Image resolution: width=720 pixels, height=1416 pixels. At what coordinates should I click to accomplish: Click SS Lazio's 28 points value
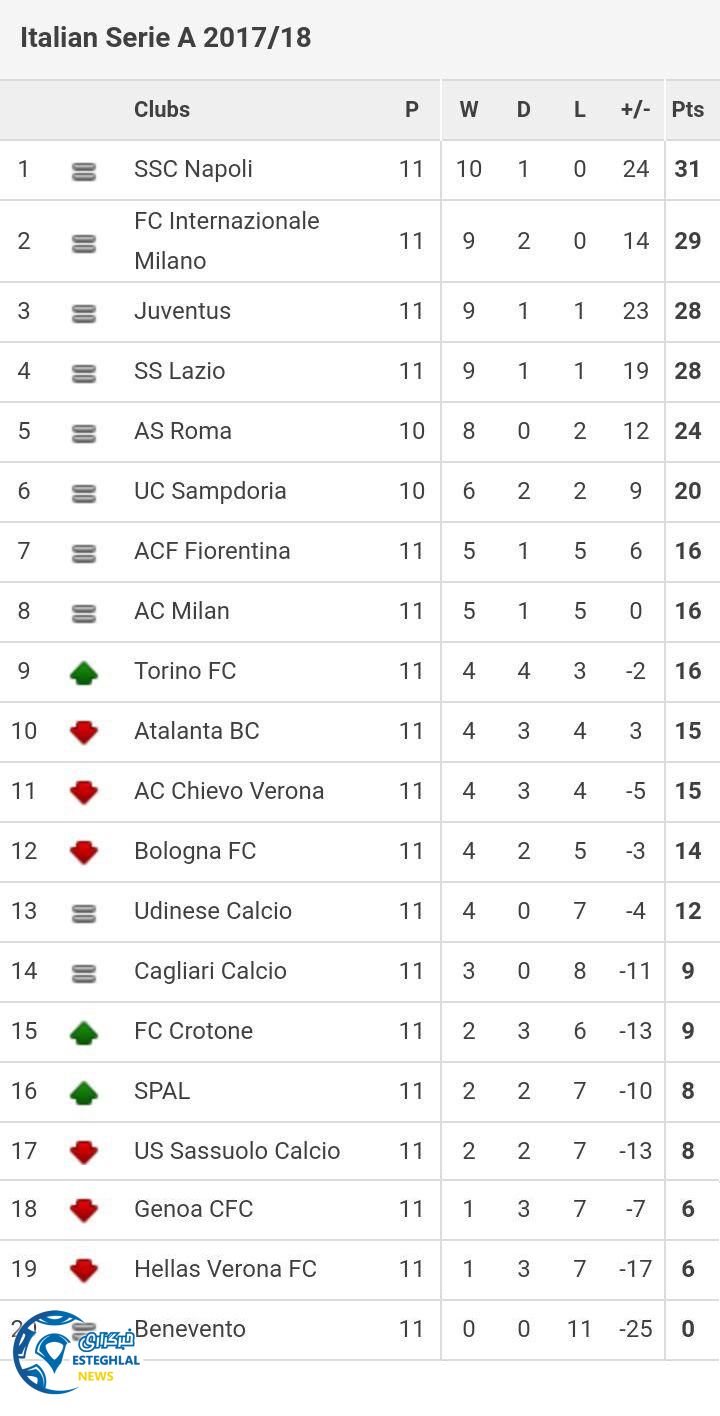pos(688,371)
